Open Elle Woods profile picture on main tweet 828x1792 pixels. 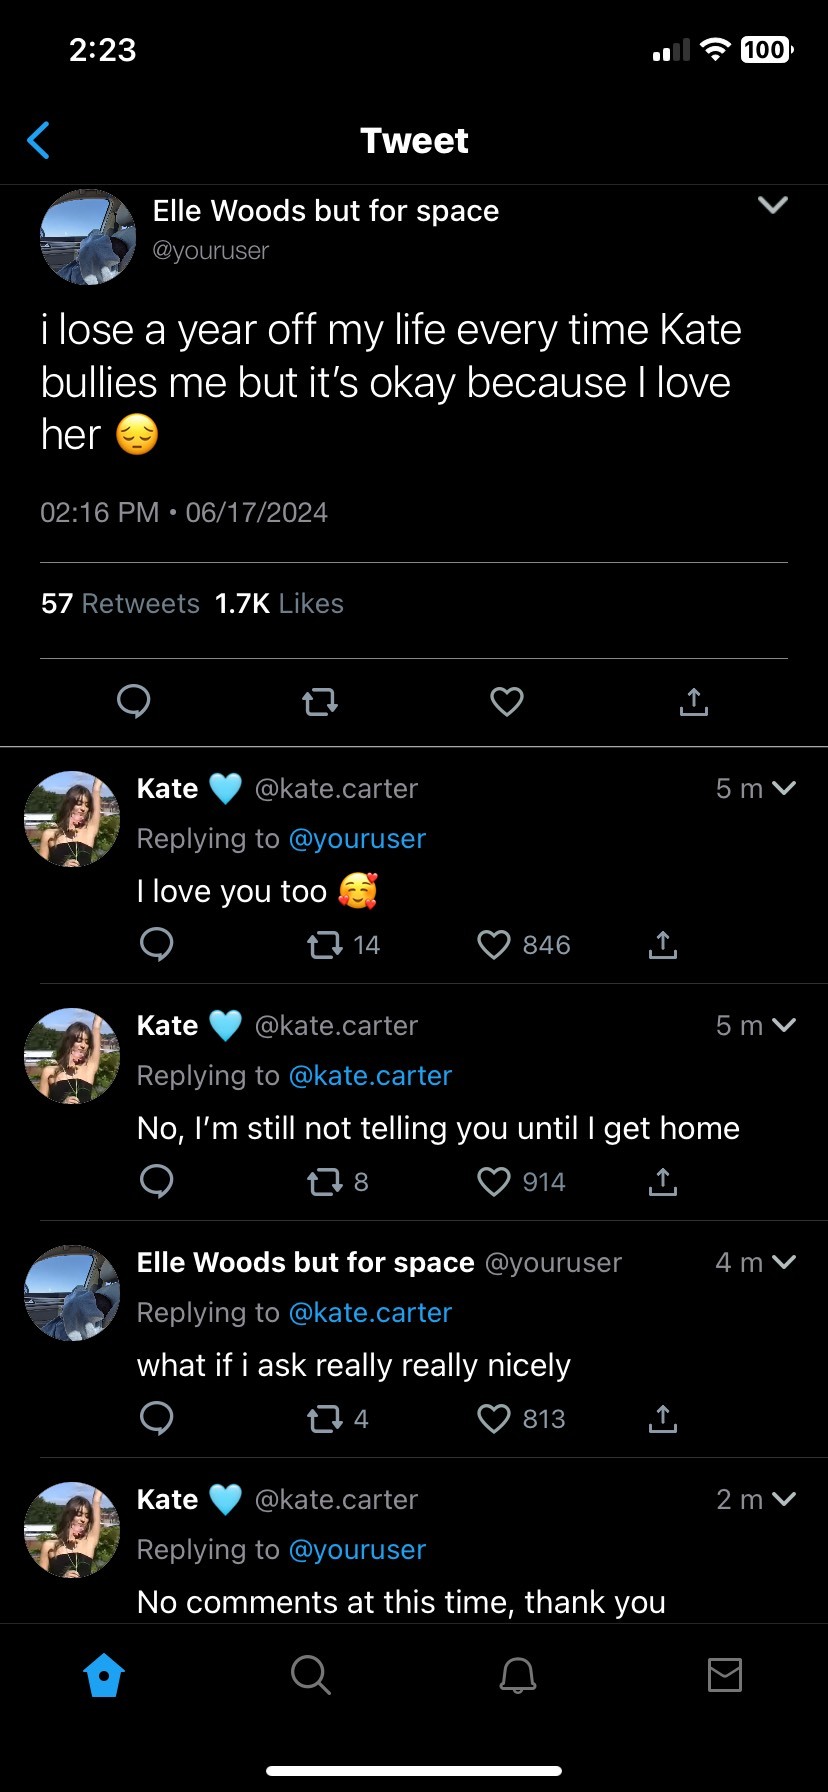88,238
